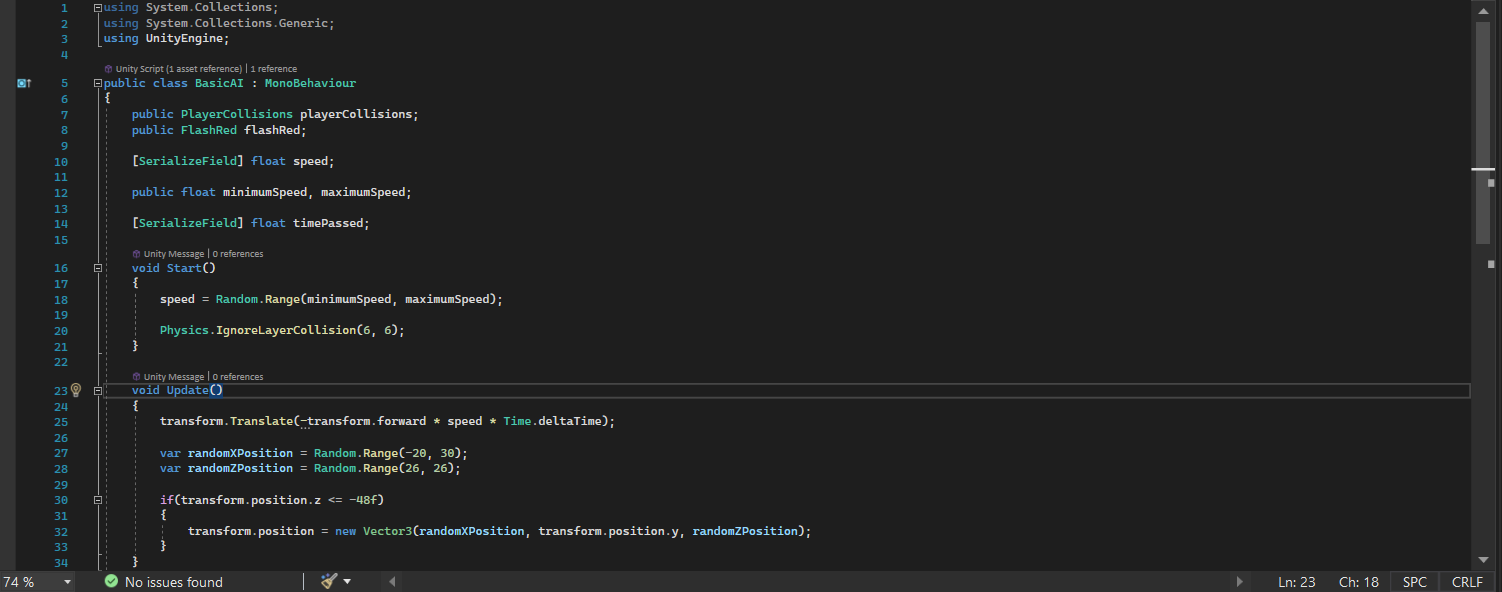This screenshot has width=1502, height=592.
Task: Collapse the Update() method region
Action: (97, 391)
